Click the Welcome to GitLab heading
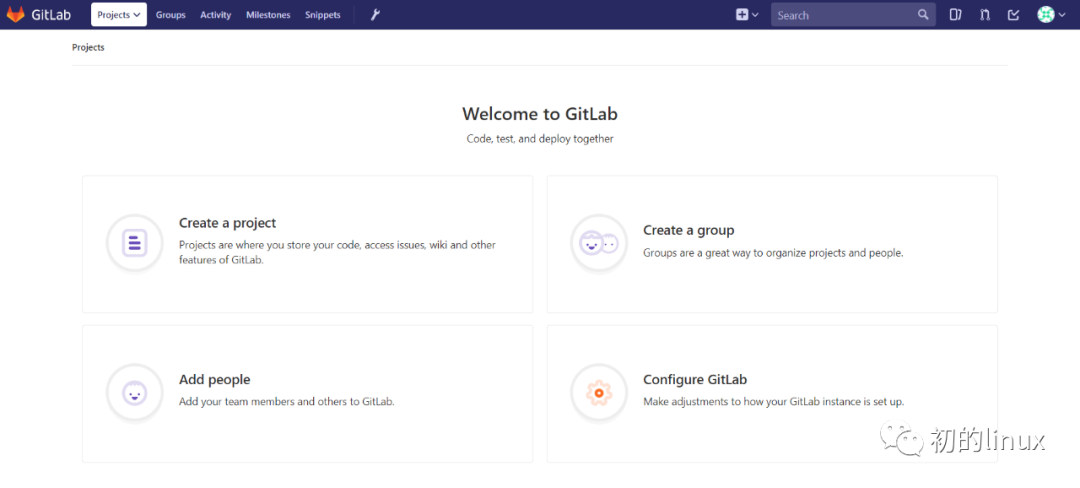The height and width of the screenshot is (488, 1080). click(x=540, y=113)
